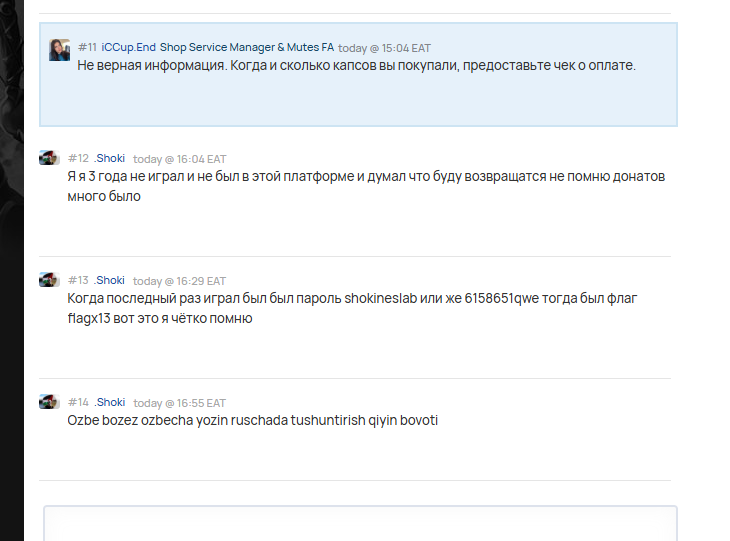Click .Shoki's avatar in post #14

coord(49,402)
